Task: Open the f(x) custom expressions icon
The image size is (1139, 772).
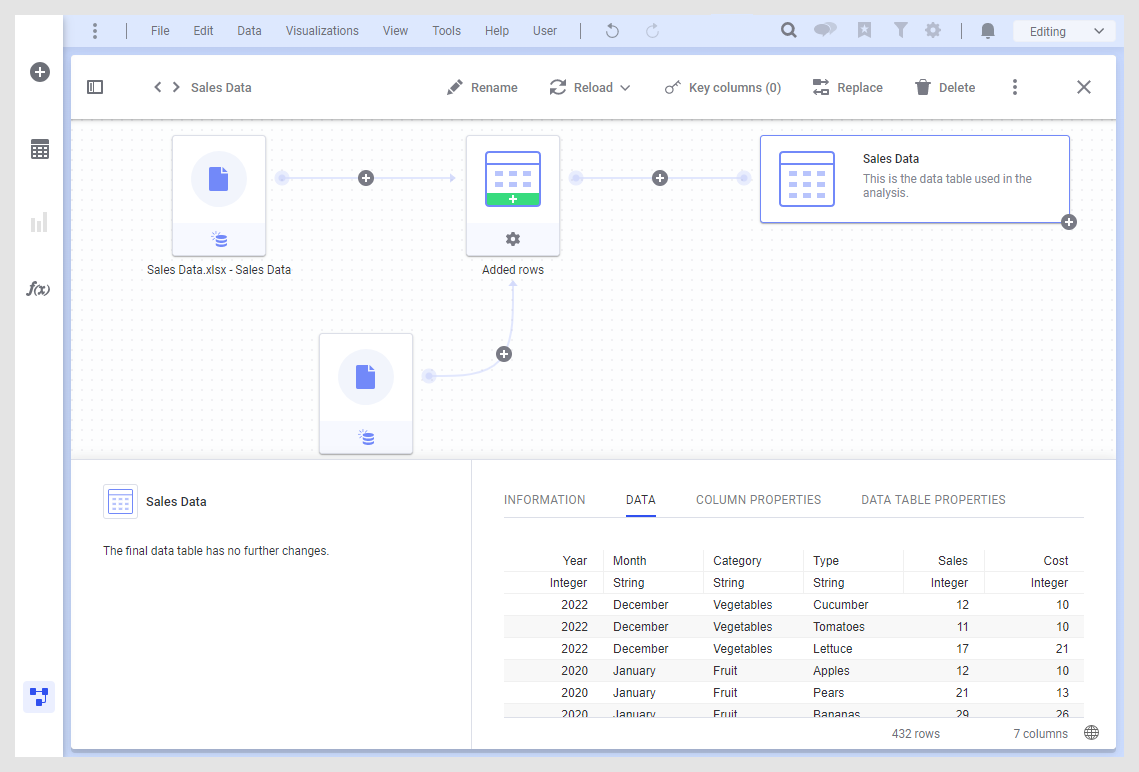Action: tap(38, 289)
